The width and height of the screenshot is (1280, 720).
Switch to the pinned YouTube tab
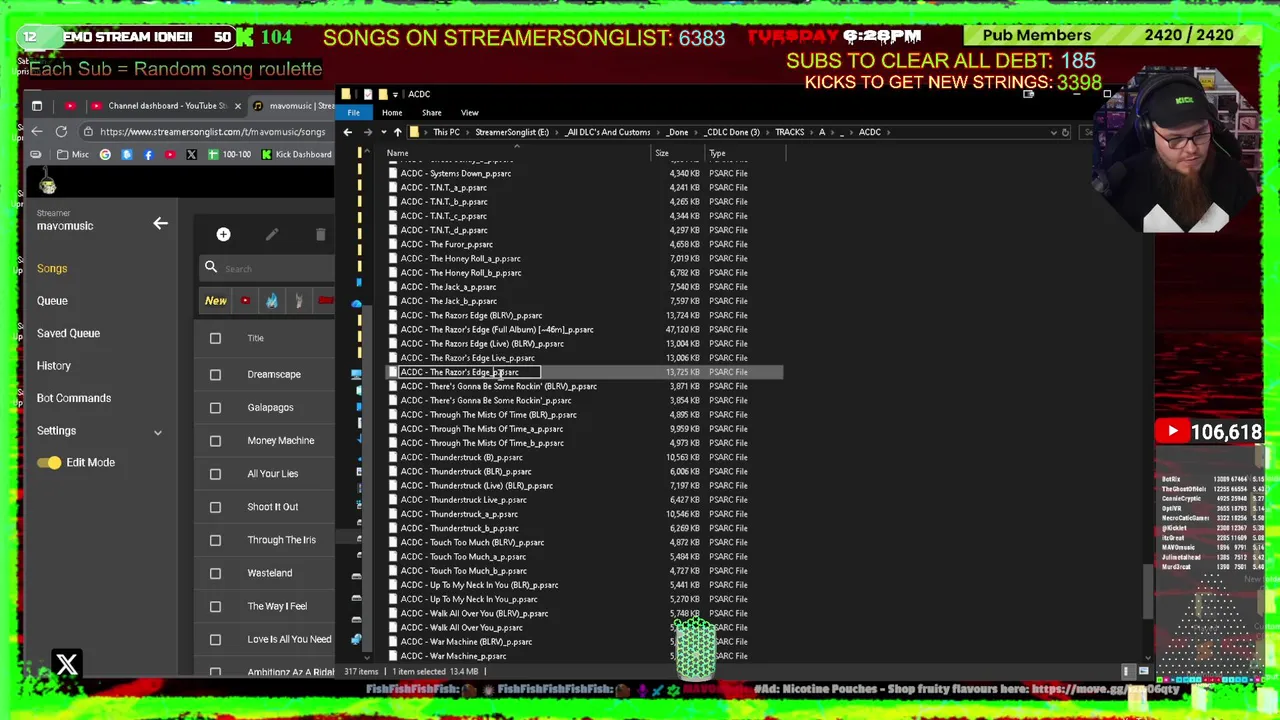pos(70,106)
